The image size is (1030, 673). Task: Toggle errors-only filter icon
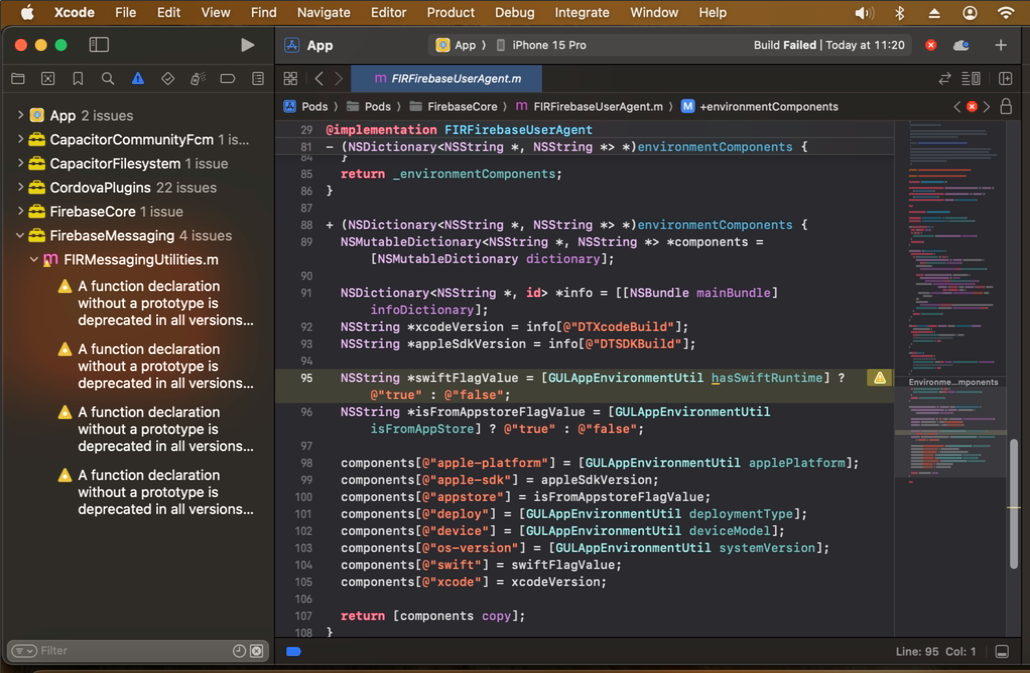pyautogui.click(x=257, y=651)
